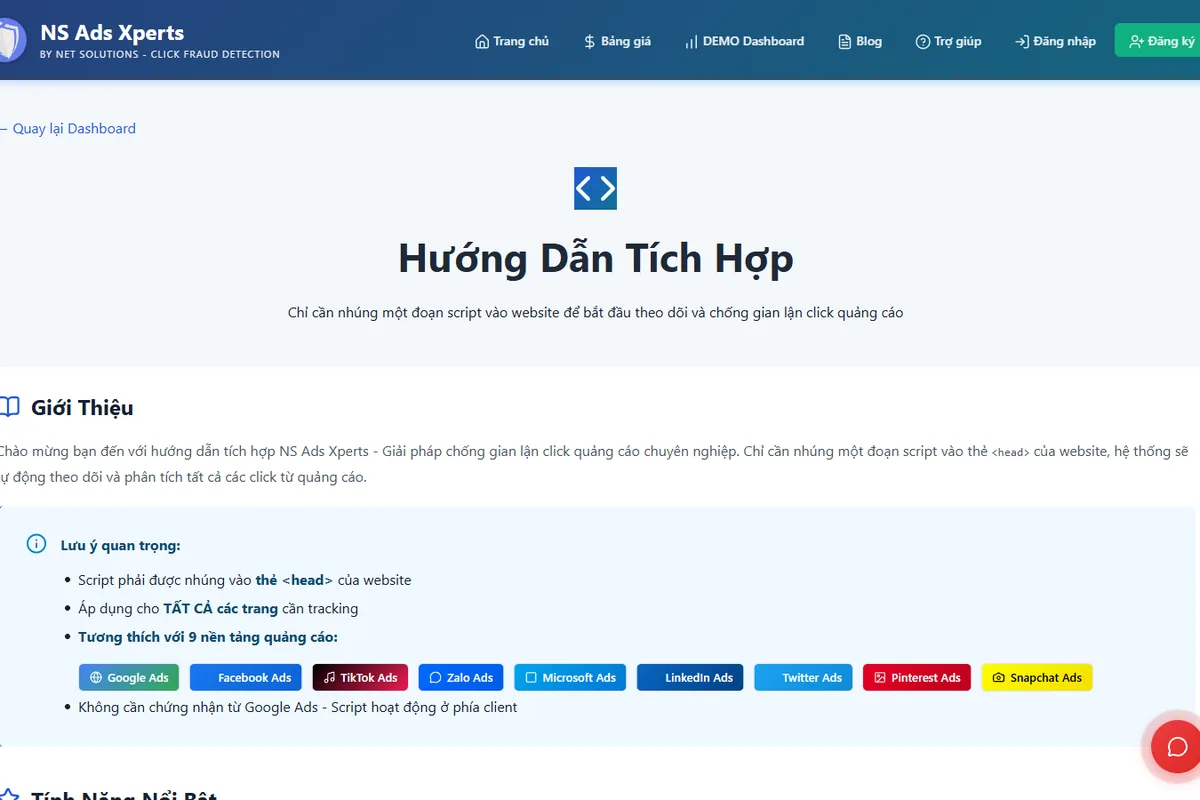Click the document icon beside Blog
The width and height of the screenshot is (1200, 800).
click(x=845, y=41)
